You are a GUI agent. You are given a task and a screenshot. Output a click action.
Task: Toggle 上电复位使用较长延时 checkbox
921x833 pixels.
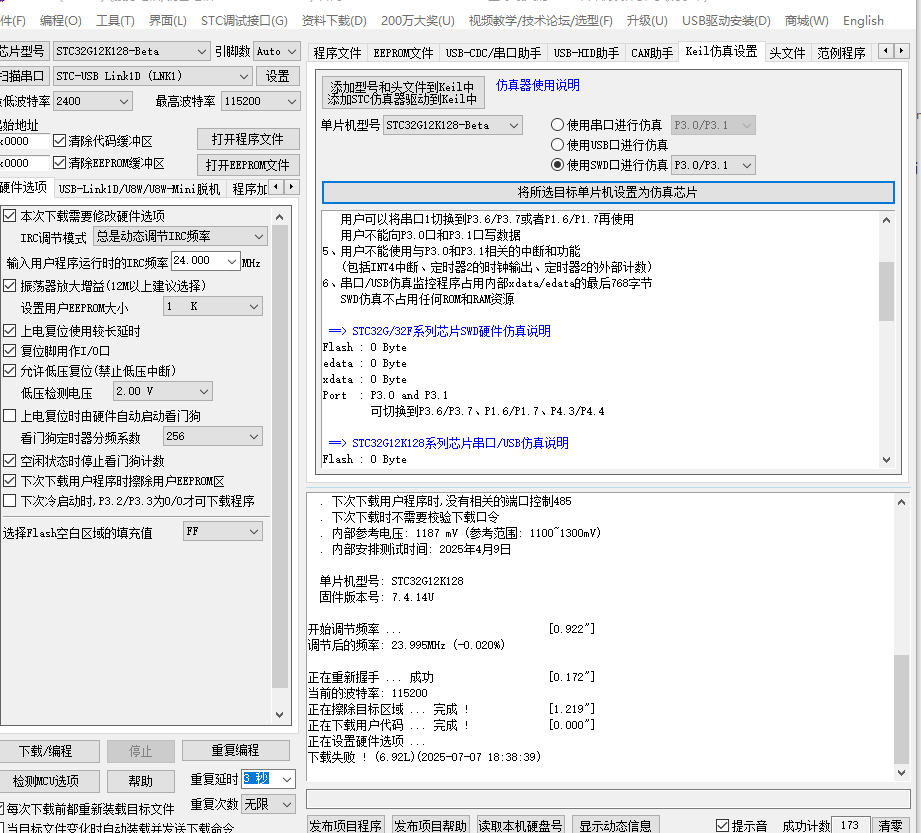coord(9,331)
